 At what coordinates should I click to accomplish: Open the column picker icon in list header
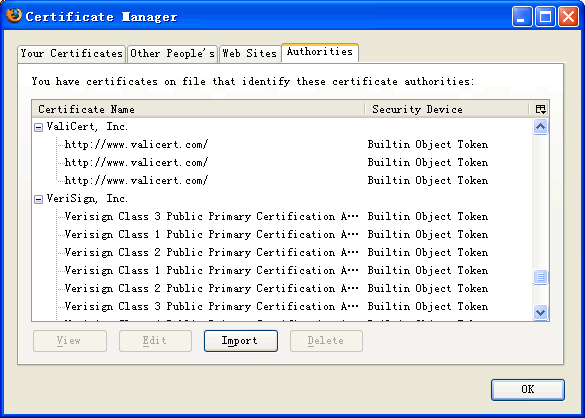click(540, 109)
